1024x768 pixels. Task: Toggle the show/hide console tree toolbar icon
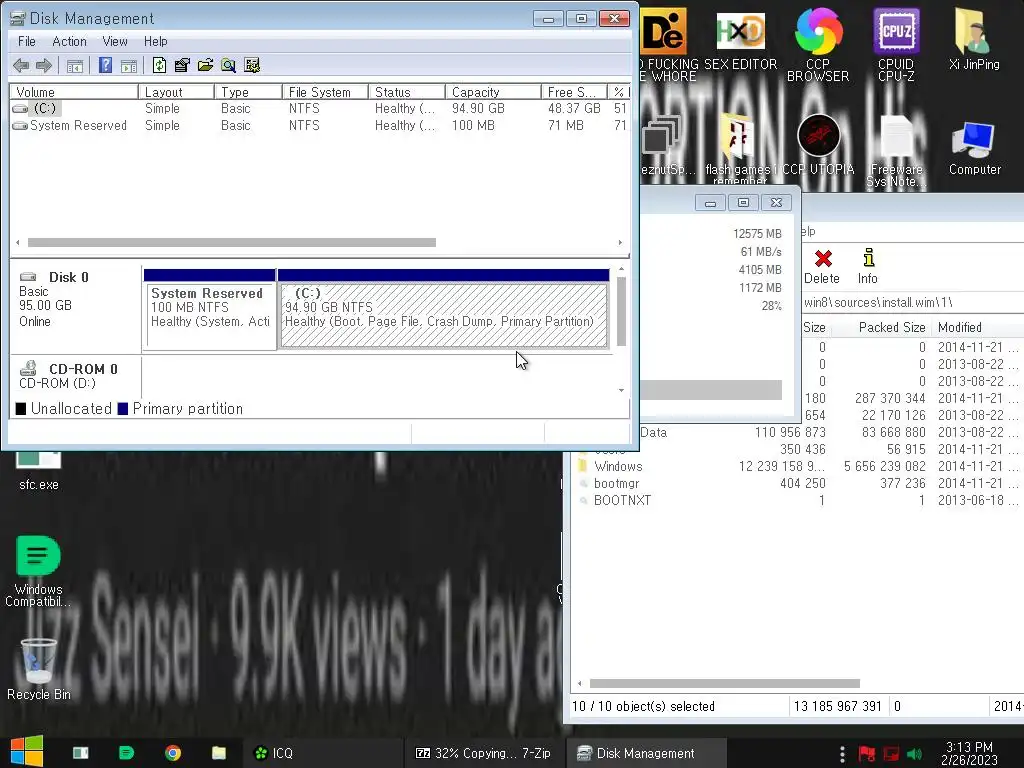(x=75, y=65)
